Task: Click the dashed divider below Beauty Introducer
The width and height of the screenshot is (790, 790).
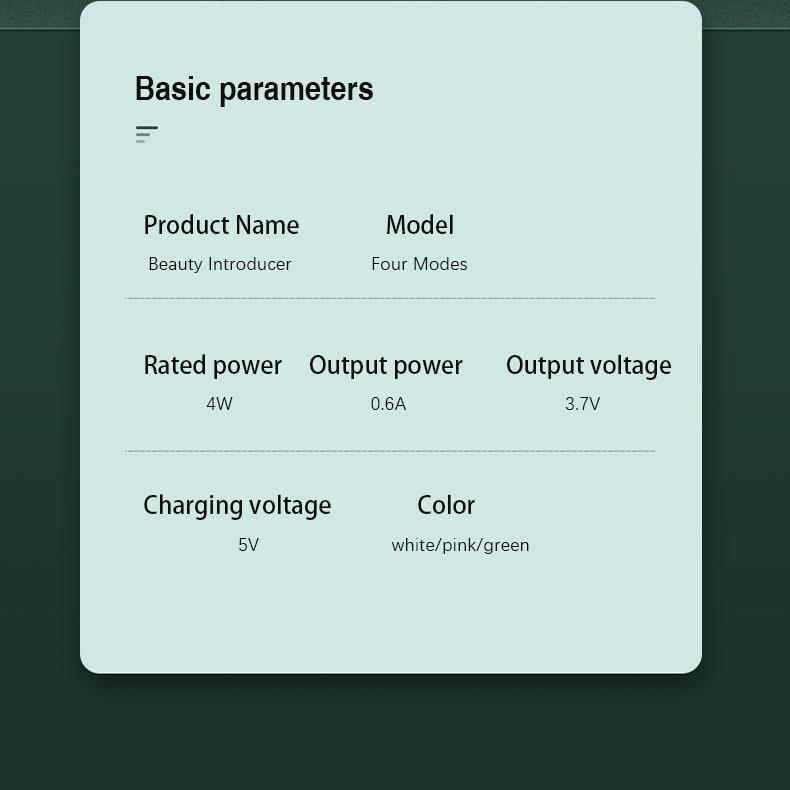Action: [390, 298]
